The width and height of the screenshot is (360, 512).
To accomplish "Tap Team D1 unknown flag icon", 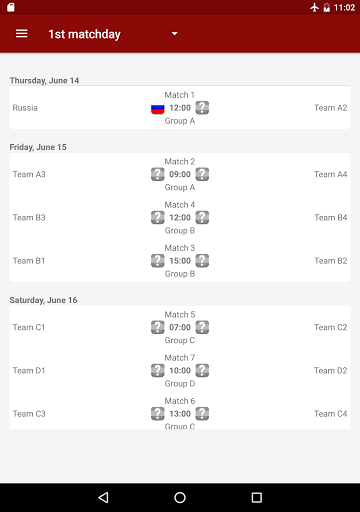I will pos(158,371).
